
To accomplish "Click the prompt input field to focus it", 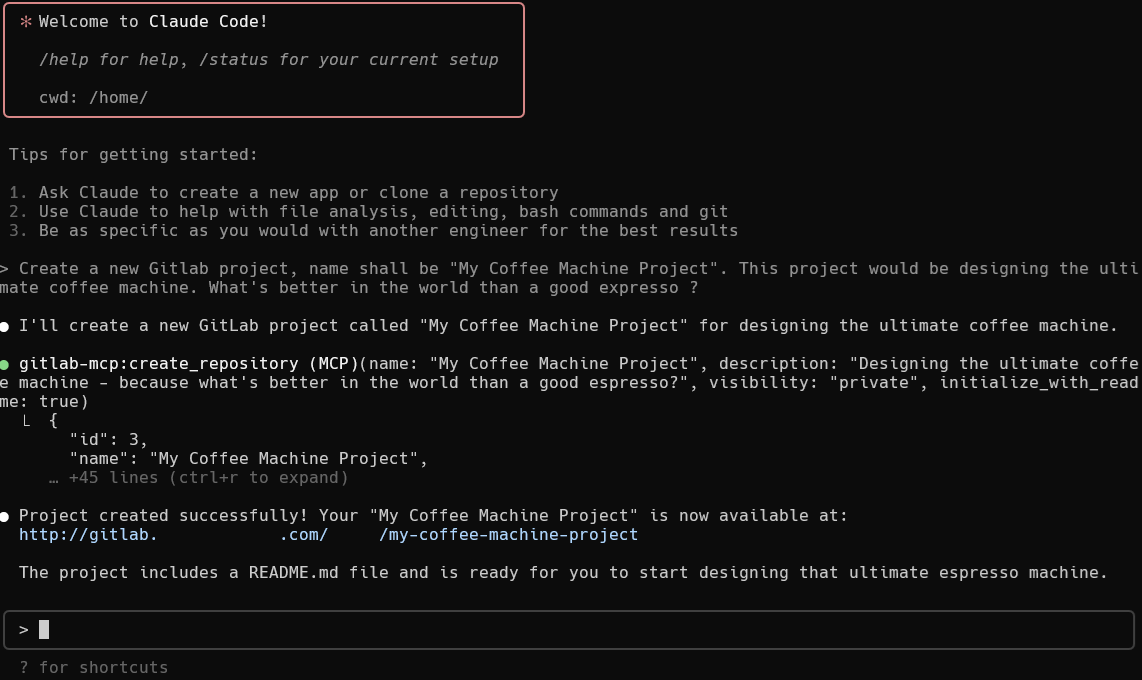I will (x=569, y=630).
